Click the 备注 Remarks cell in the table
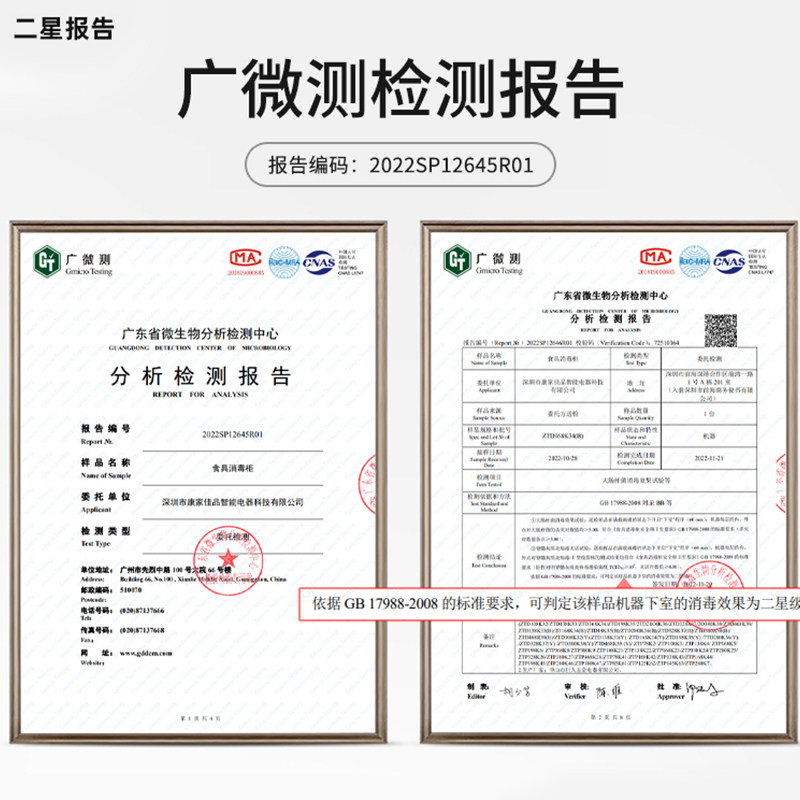The image size is (800, 800). pos(489,640)
